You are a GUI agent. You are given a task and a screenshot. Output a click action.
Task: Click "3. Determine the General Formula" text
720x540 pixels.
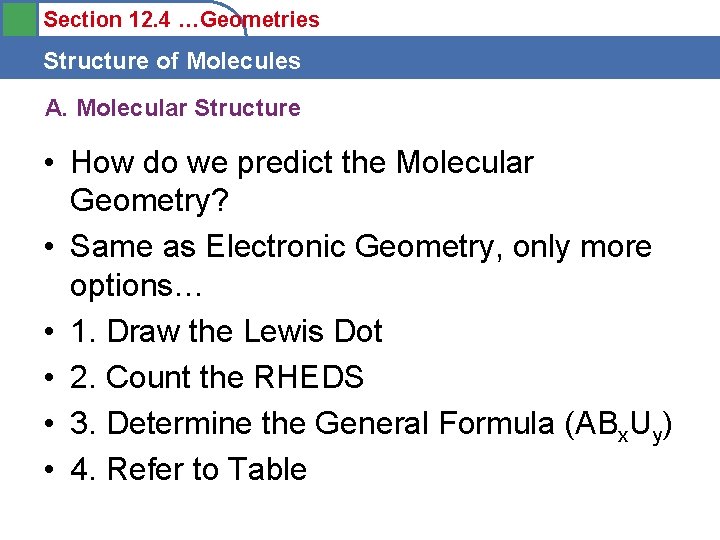[x=313, y=423]
